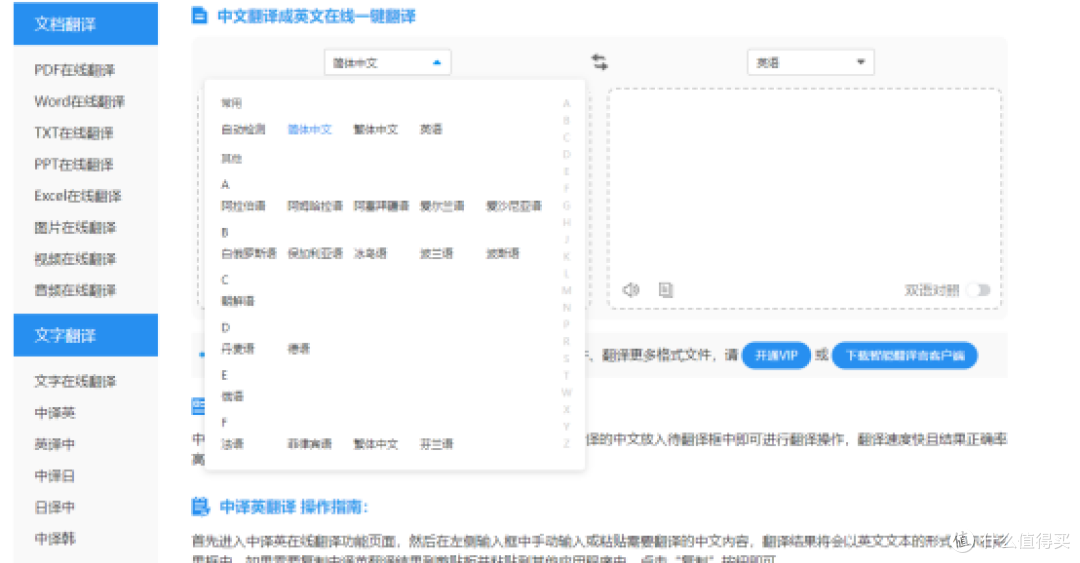
Task: Open 文字在线翻译 in sidebar
Action: coord(75,381)
